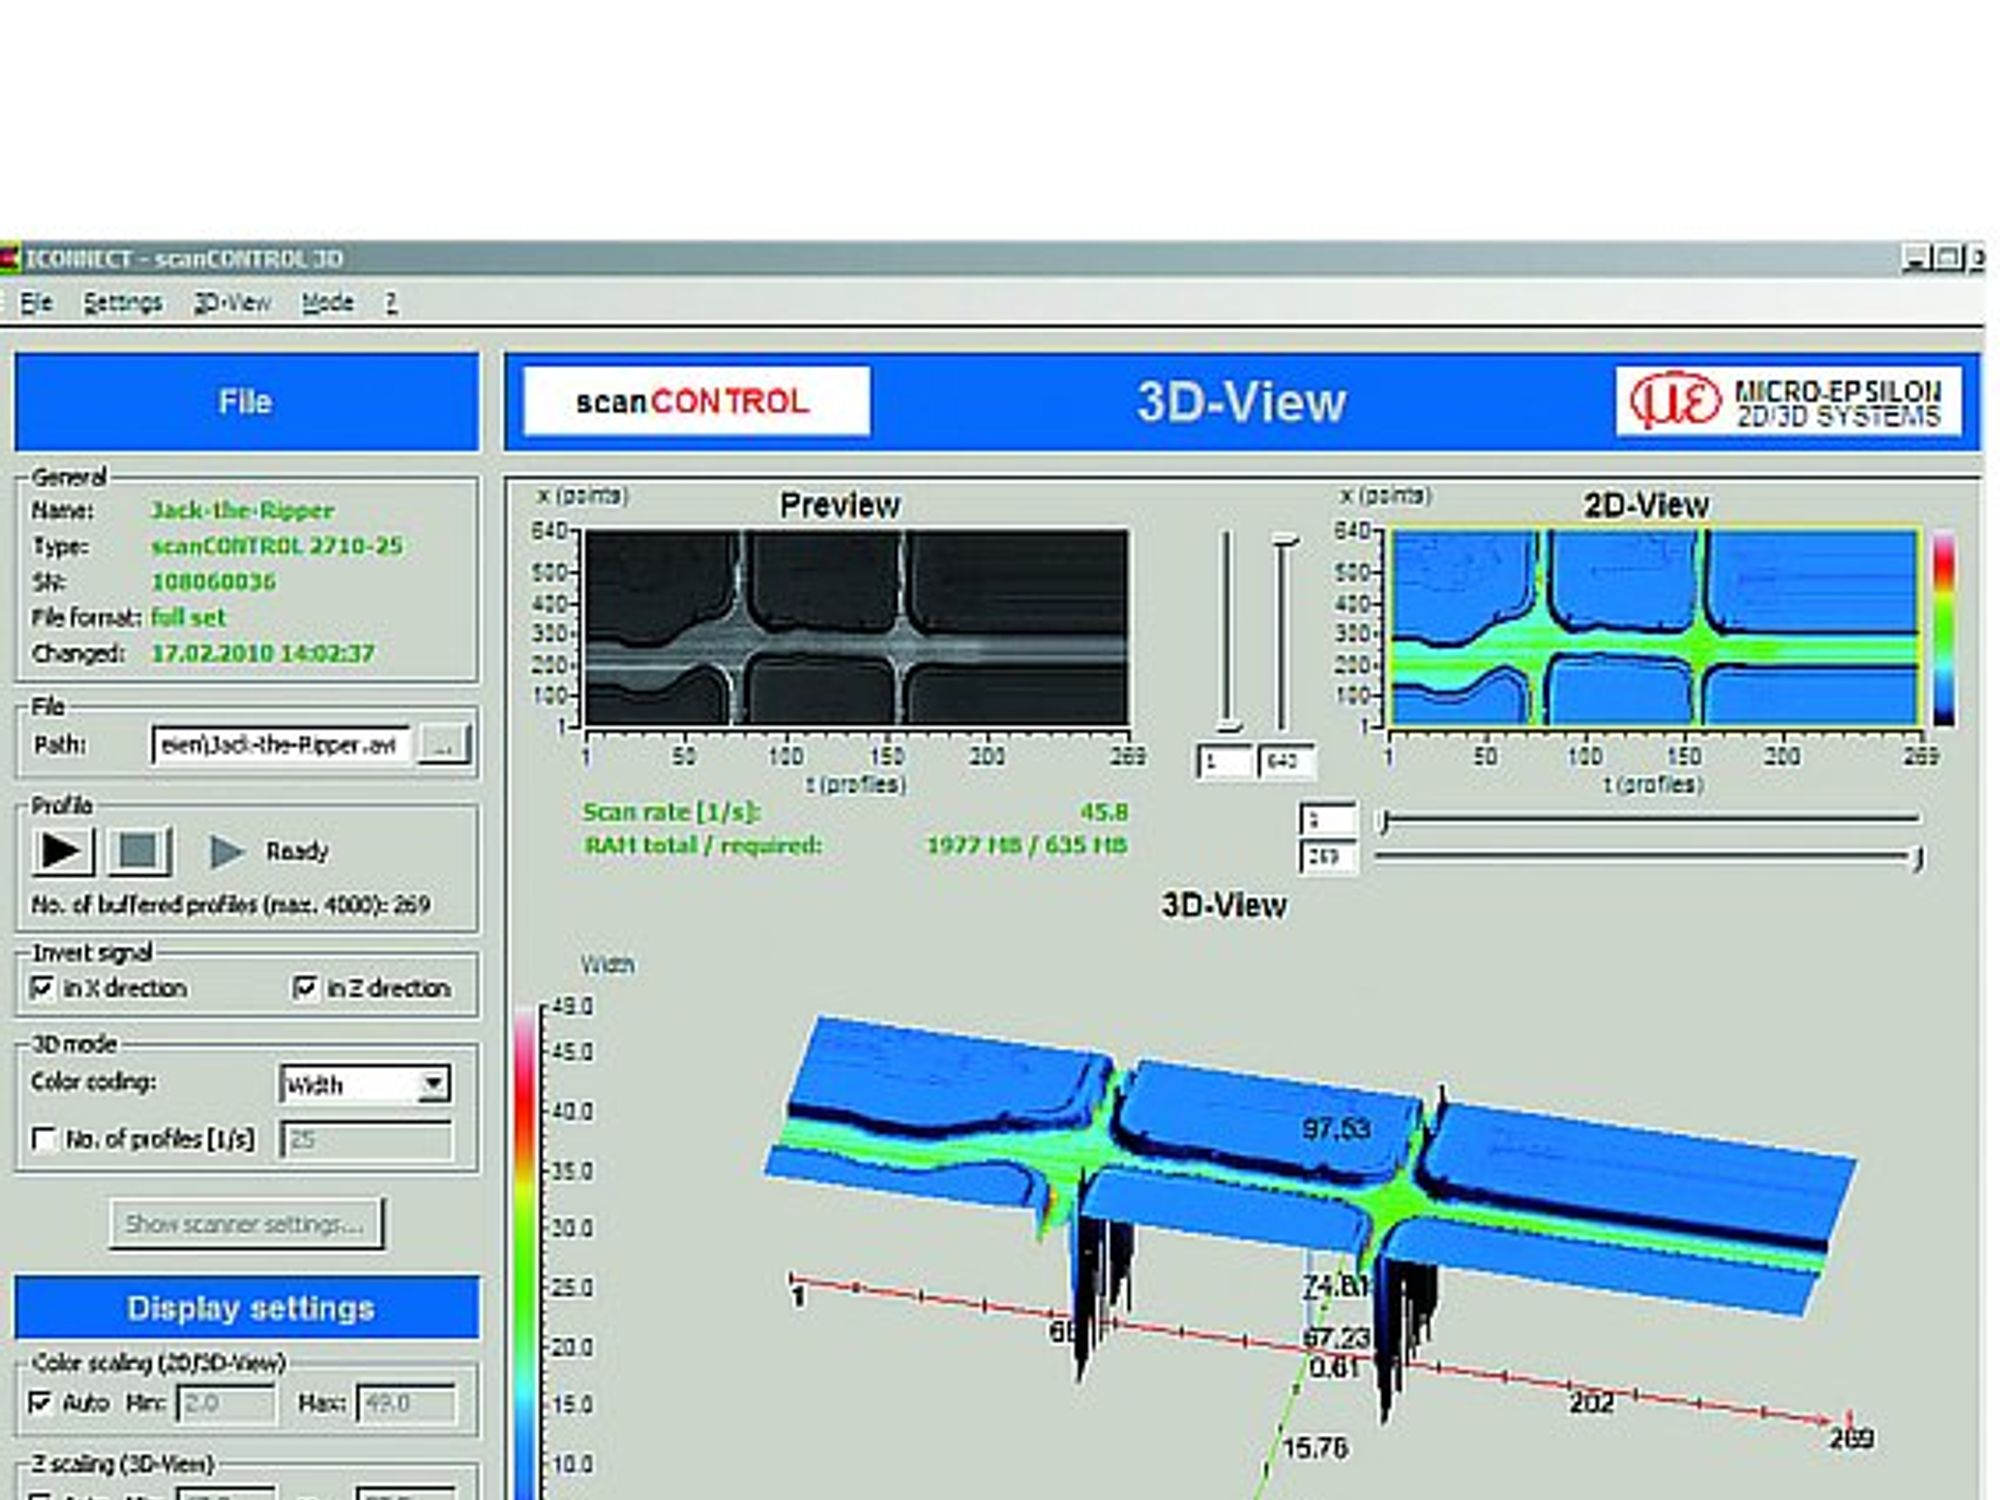Image resolution: width=2000 pixels, height=1500 pixels.
Task: Click Show scanner settings button
Action: click(x=246, y=1223)
